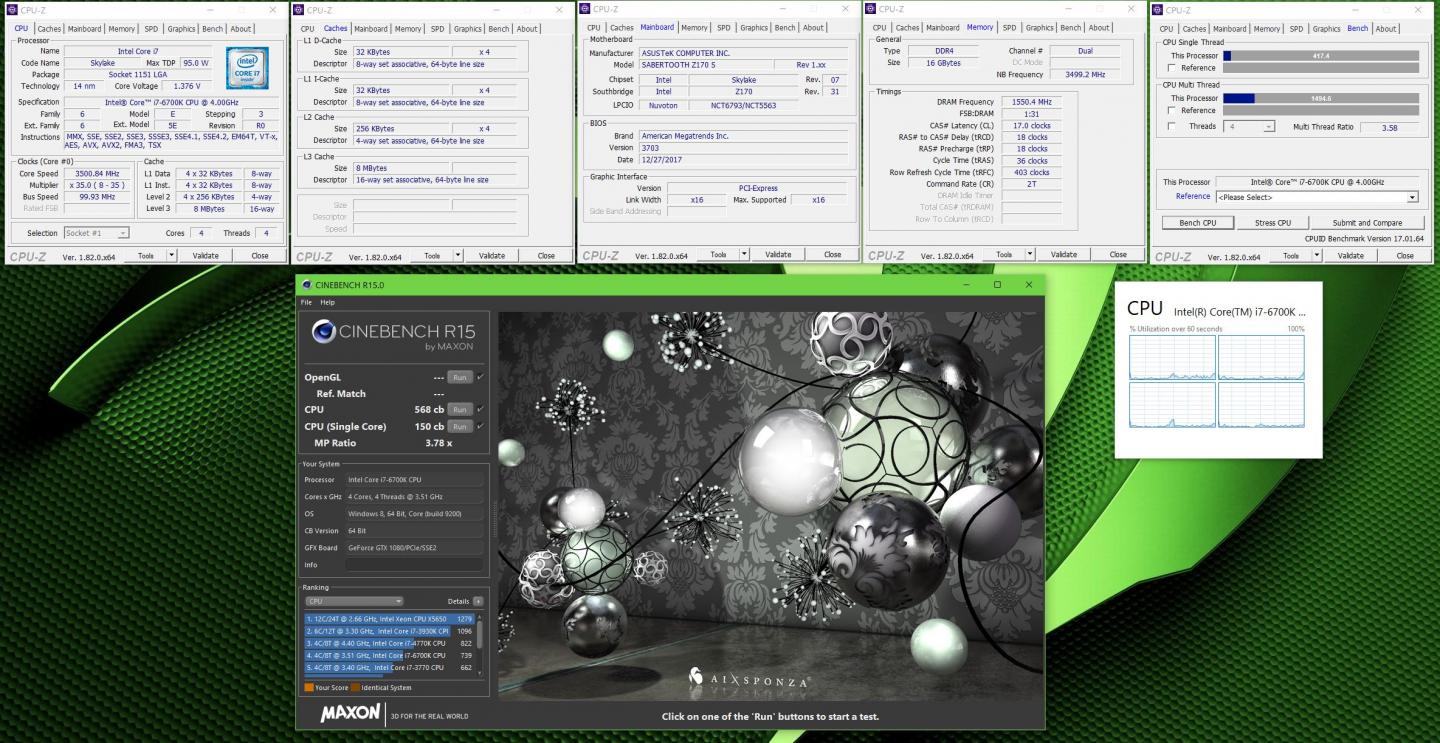
Task: Open the Ranking CPU dropdown in Cinebench
Action: [x=354, y=601]
